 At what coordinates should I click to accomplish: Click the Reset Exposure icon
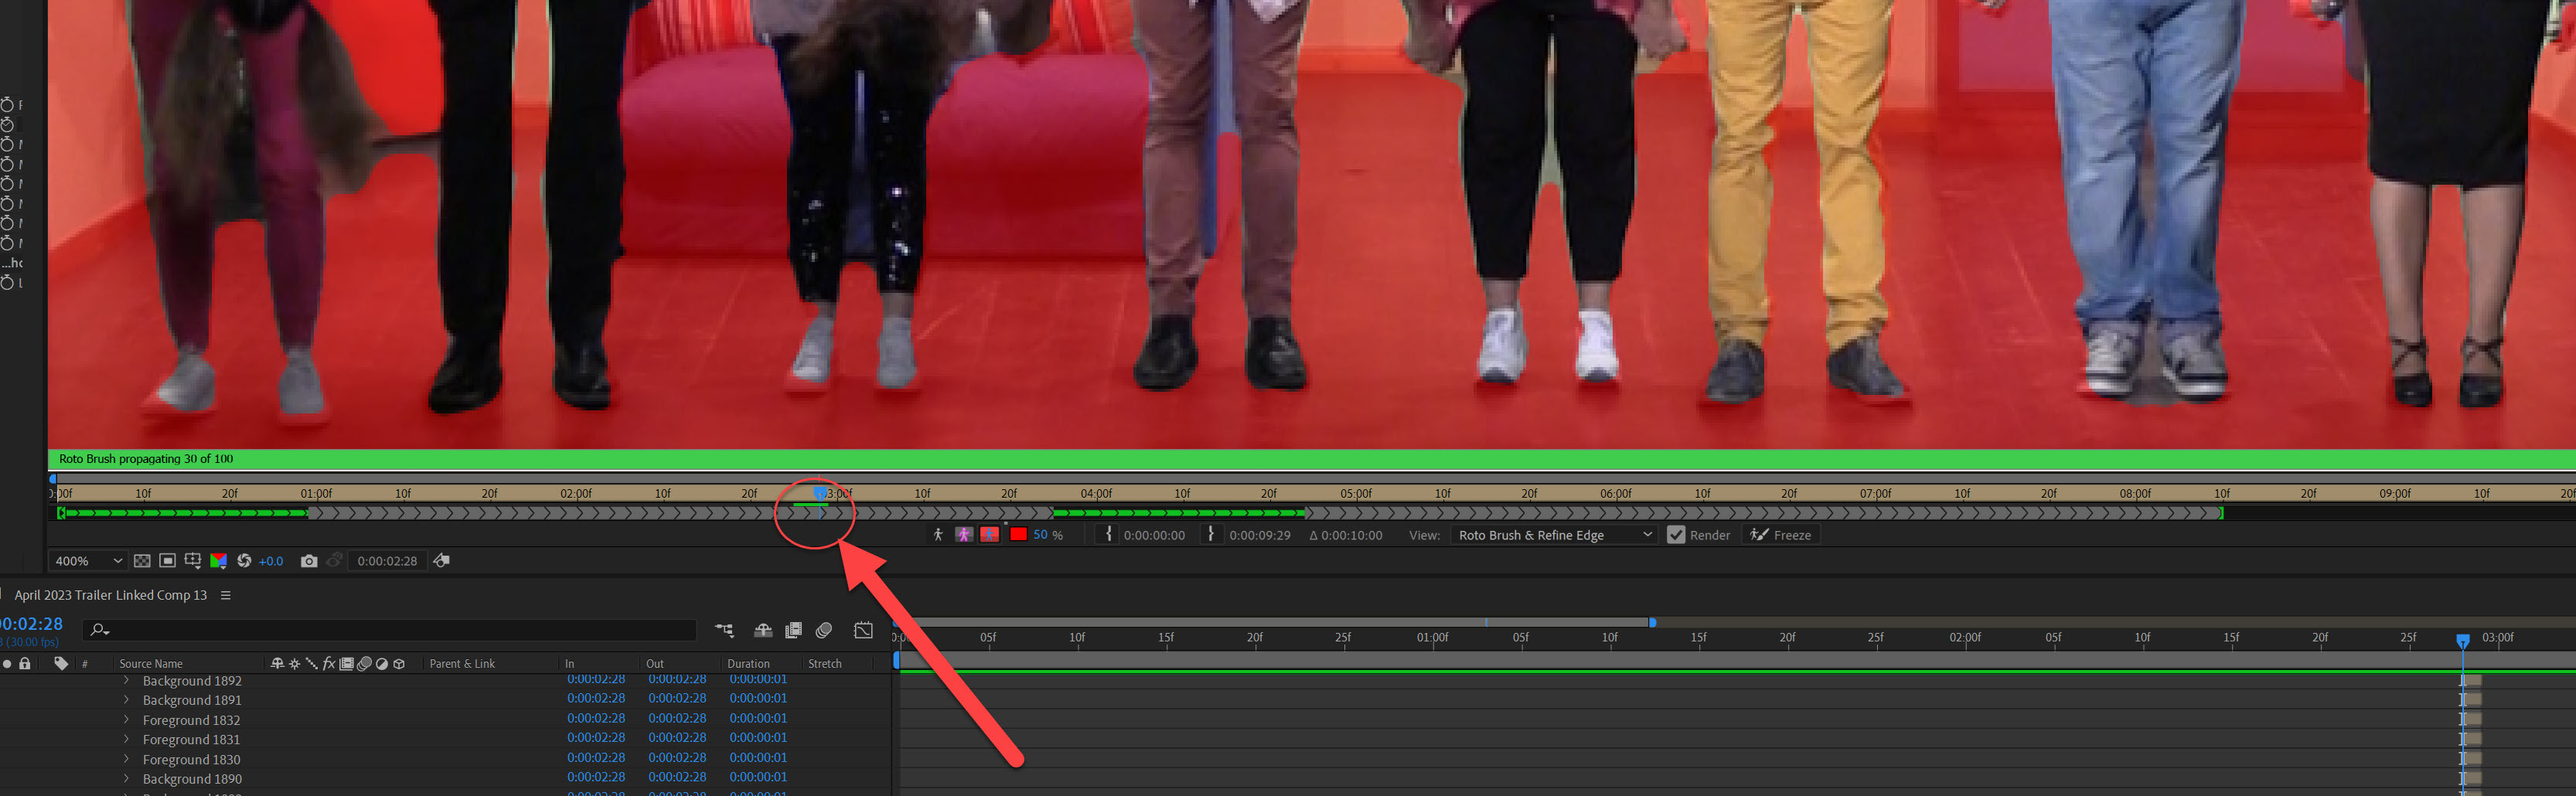(x=244, y=561)
